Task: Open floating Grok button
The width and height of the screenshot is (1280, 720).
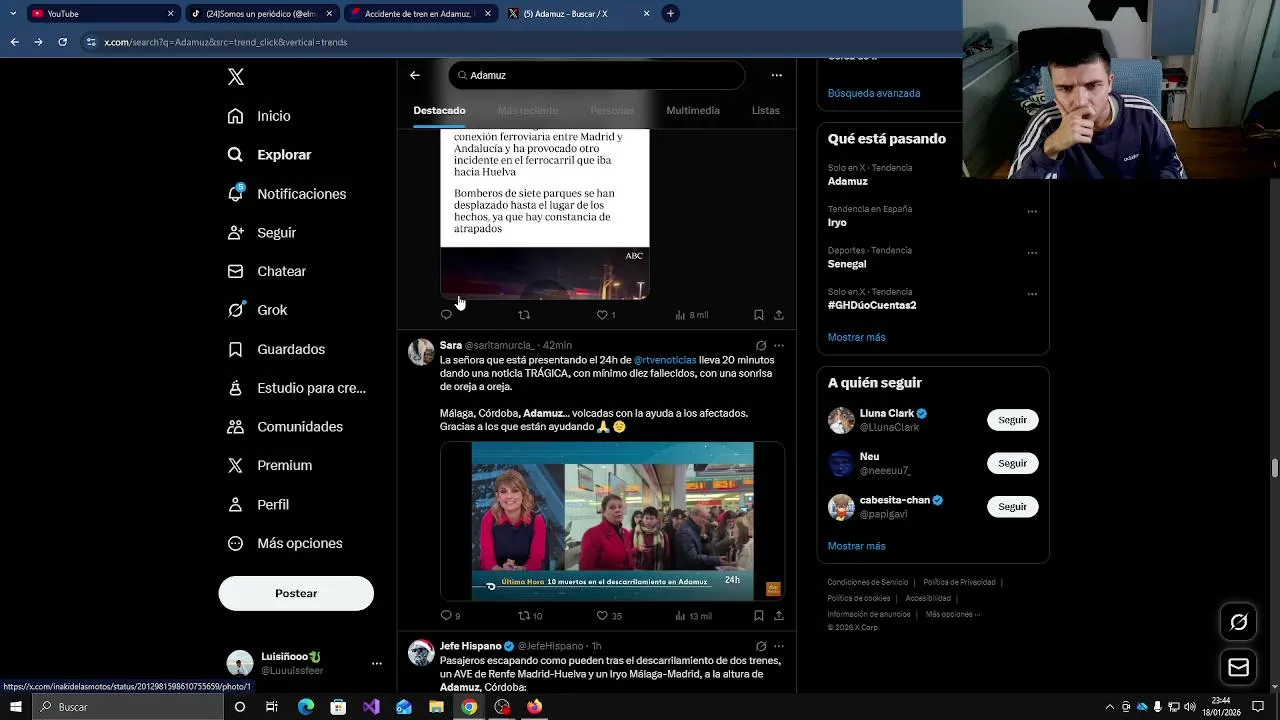Action: (x=1238, y=623)
